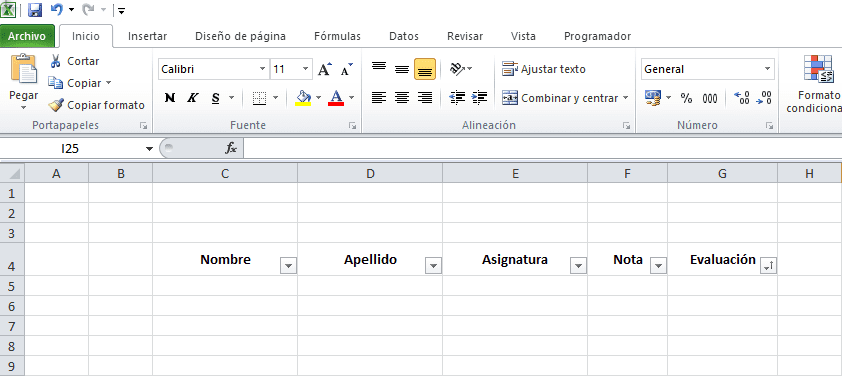Open the Número dialog launcher
This screenshot has width=842, height=376.
pos(770,126)
